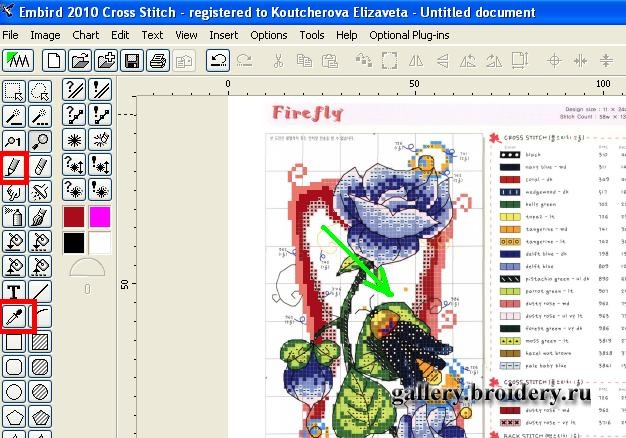Open the Tools menu
The height and width of the screenshot is (438, 626).
312,35
